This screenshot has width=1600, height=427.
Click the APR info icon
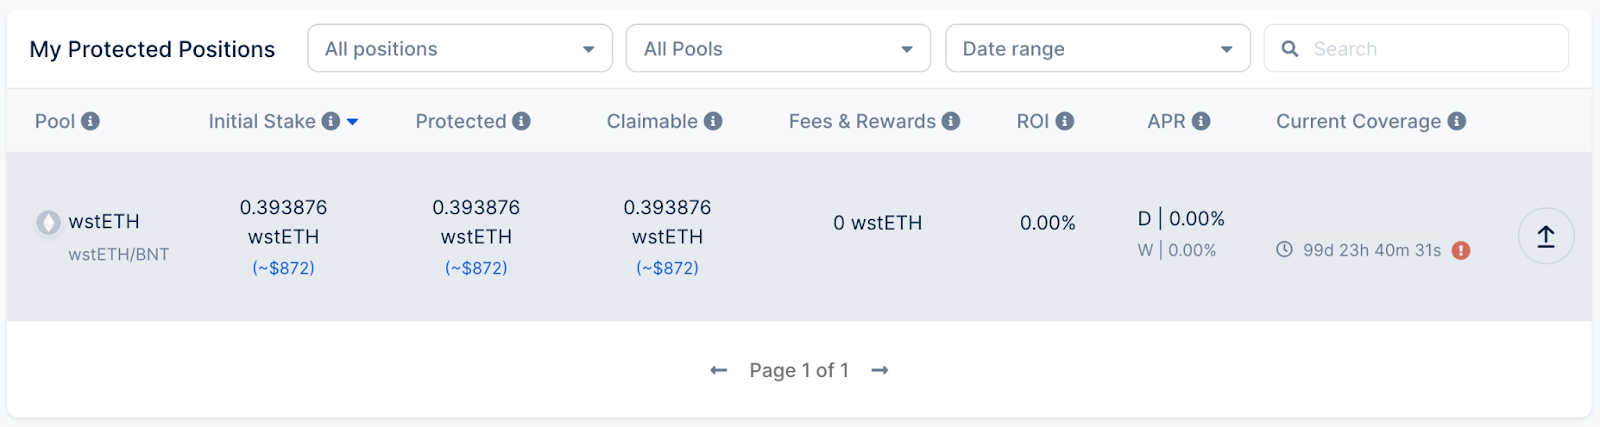1201,121
